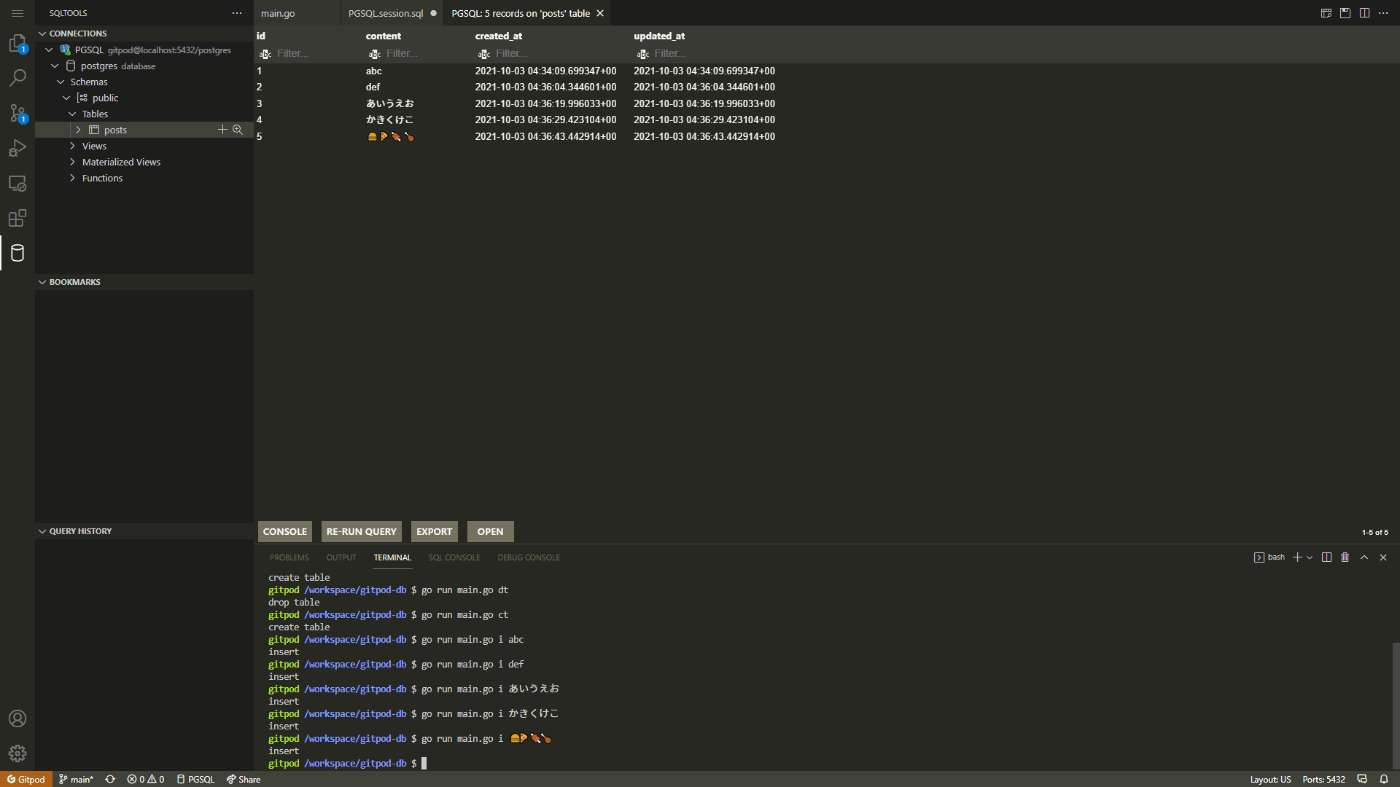Collapse the public schema node
Screen dimensions: 1400x787
pyautogui.click(x=67, y=97)
